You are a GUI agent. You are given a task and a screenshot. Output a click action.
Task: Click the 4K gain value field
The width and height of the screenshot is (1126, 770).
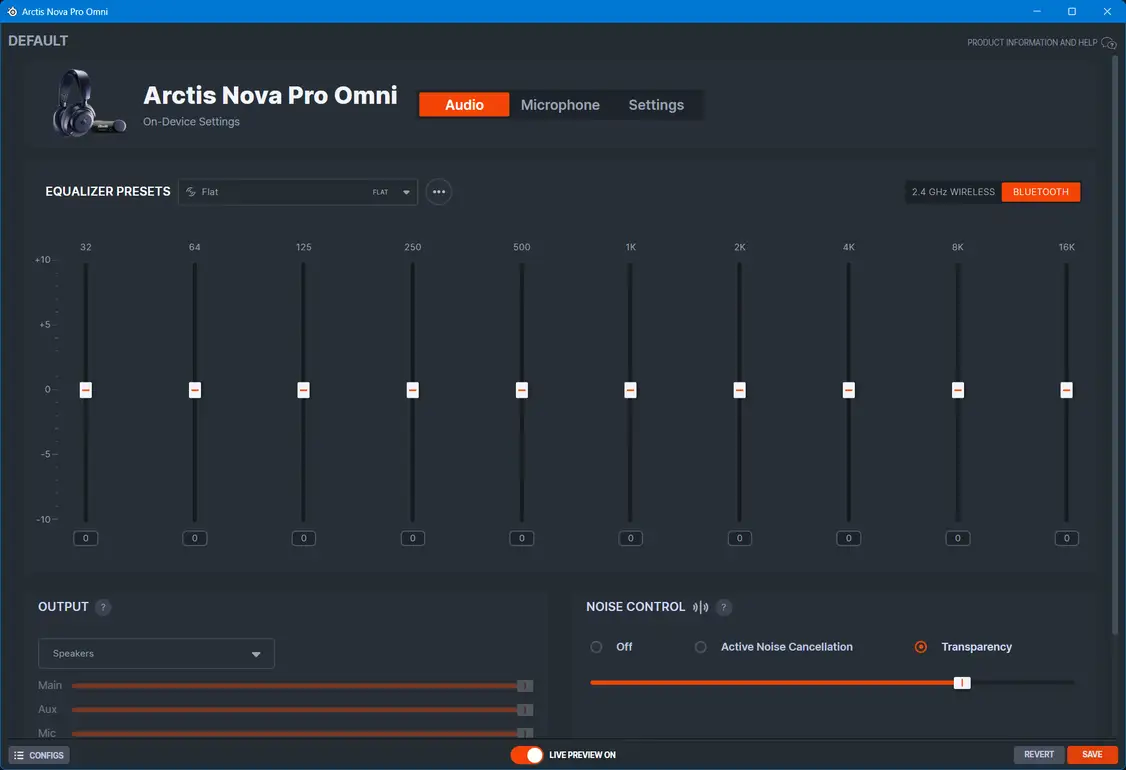tap(849, 538)
